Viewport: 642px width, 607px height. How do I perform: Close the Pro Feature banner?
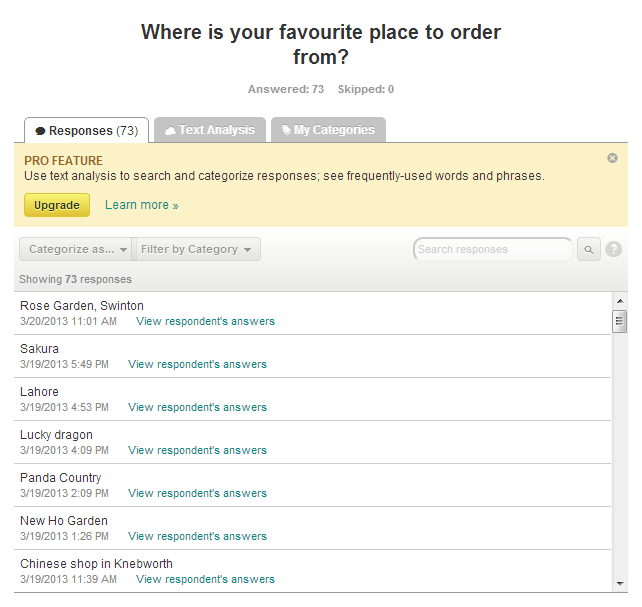pyautogui.click(x=612, y=158)
